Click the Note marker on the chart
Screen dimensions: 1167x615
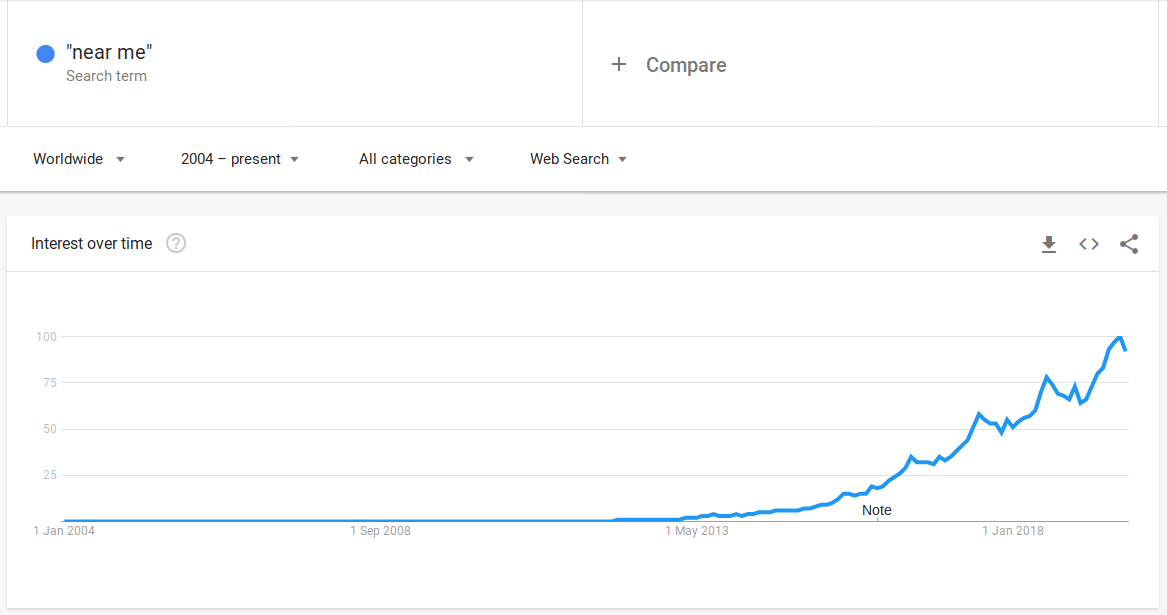pyautogui.click(x=876, y=511)
